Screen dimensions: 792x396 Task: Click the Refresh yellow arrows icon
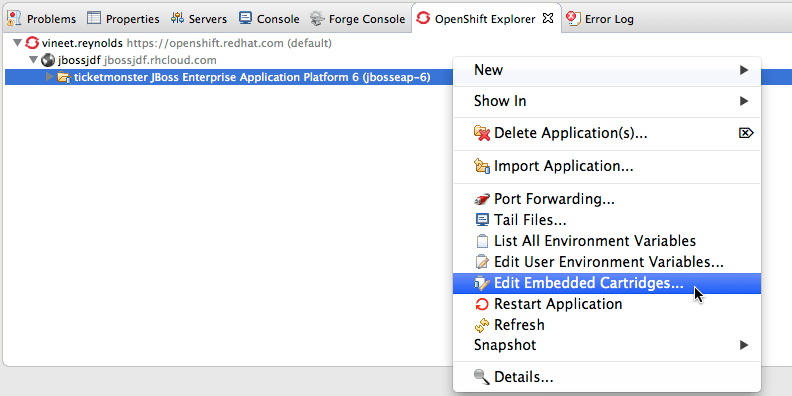tap(482, 325)
